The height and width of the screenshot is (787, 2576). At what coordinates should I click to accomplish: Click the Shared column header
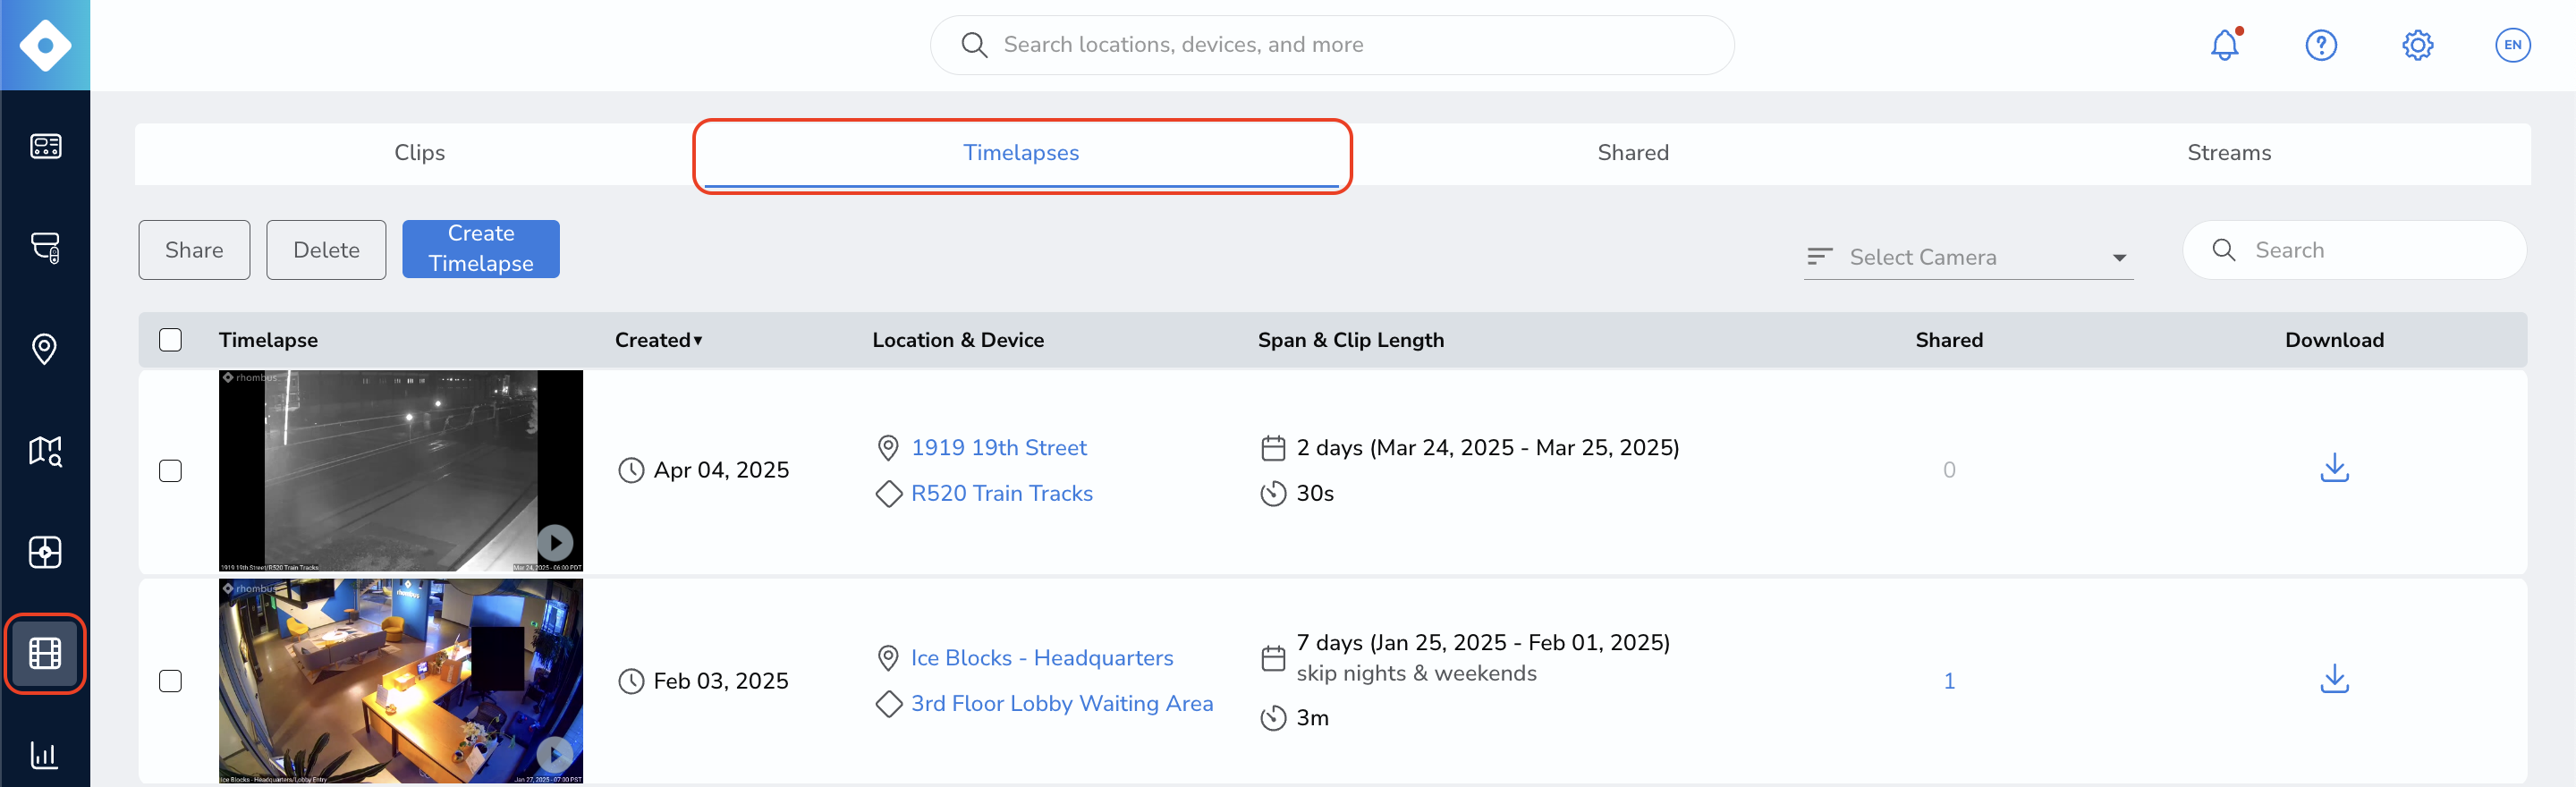[1949, 340]
